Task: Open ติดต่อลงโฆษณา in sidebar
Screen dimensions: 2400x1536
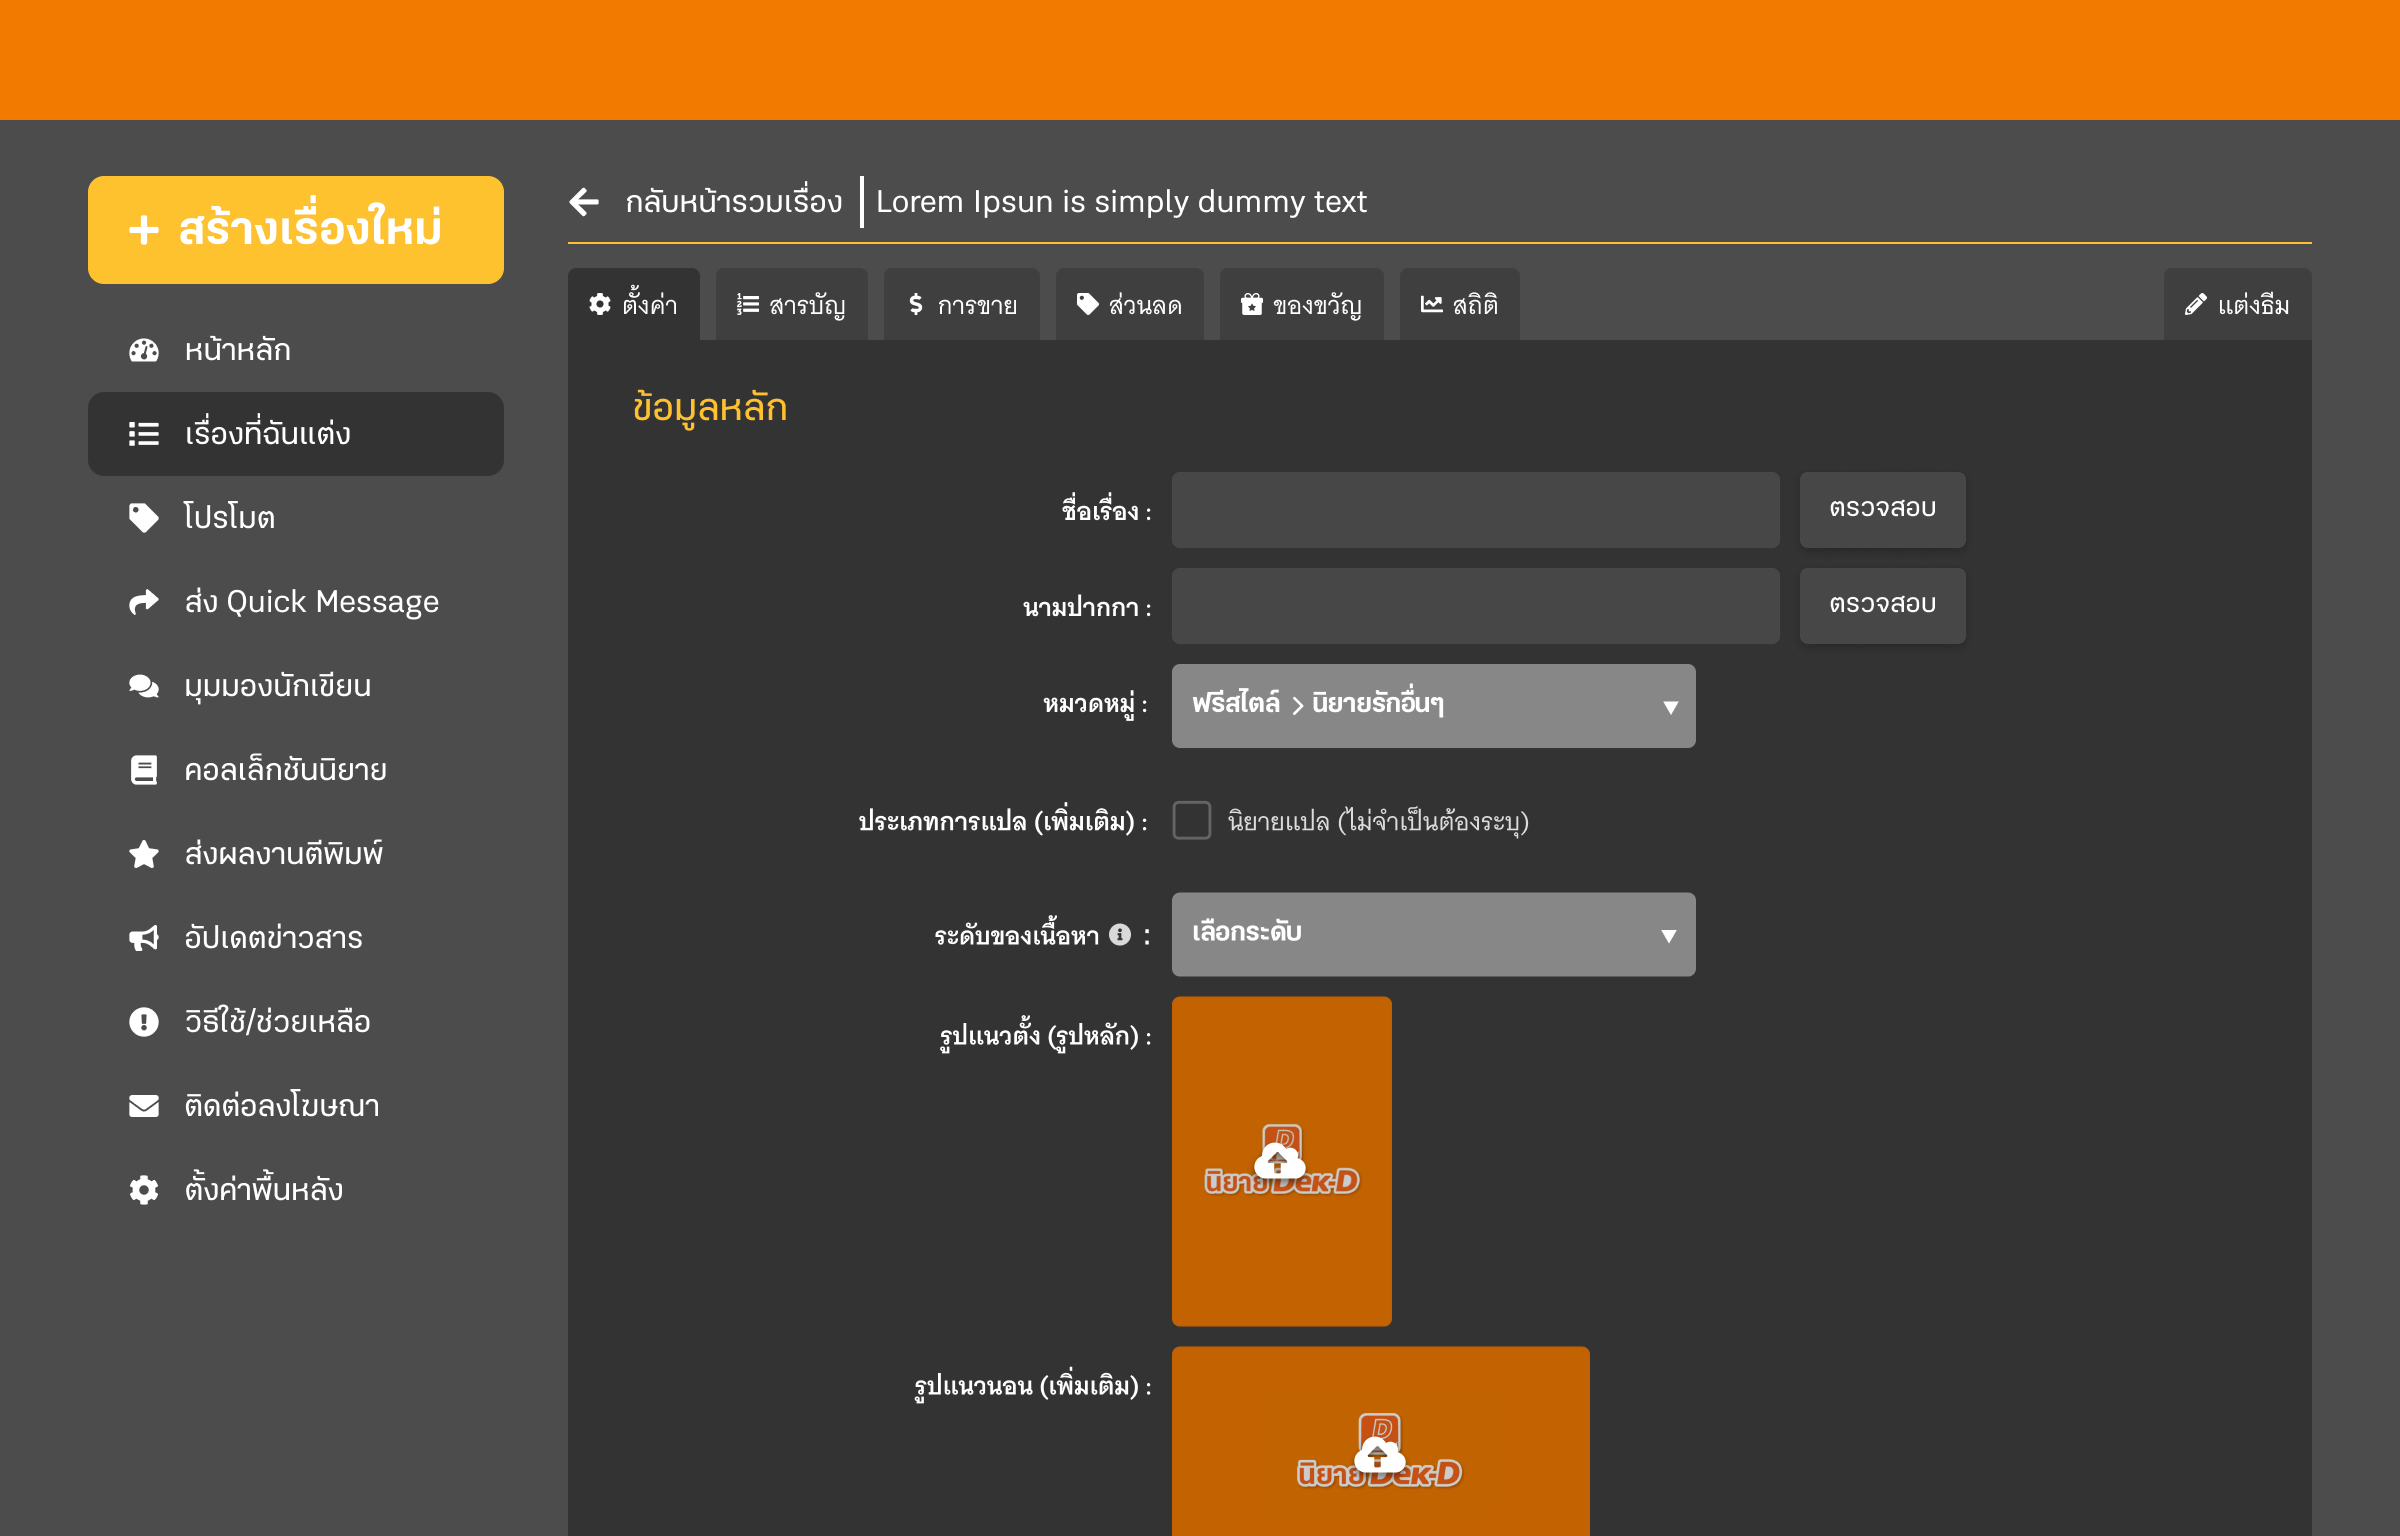Action: pos(296,1106)
